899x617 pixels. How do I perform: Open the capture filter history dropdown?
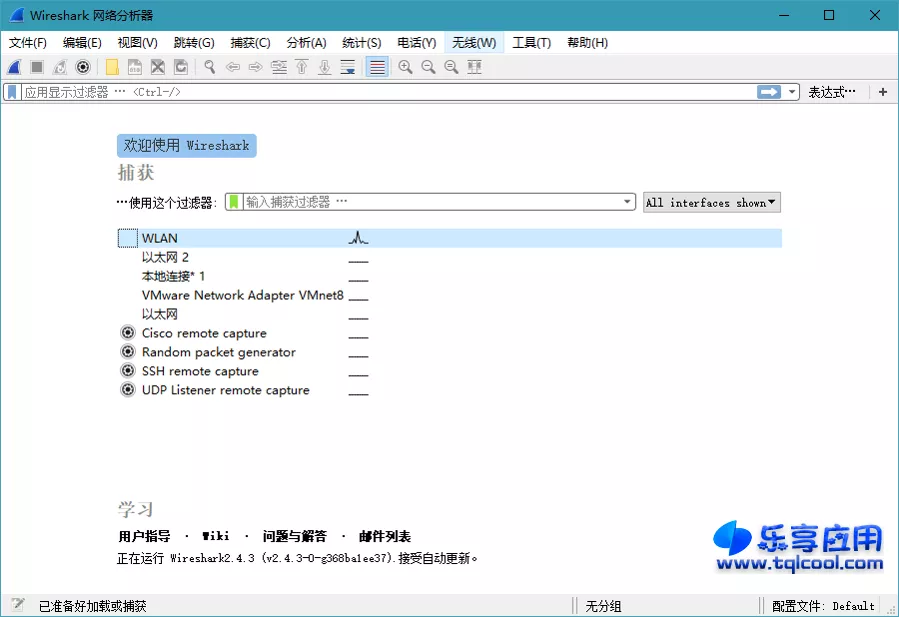pos(627,201)
